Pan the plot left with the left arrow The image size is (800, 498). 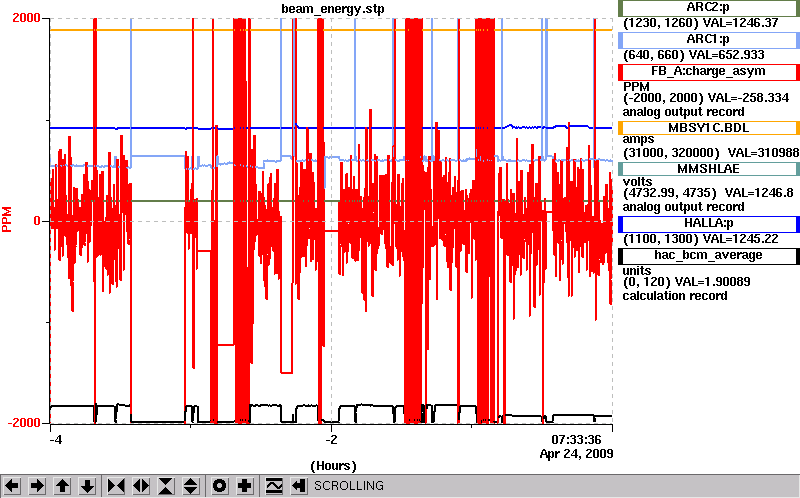[12, 486]
